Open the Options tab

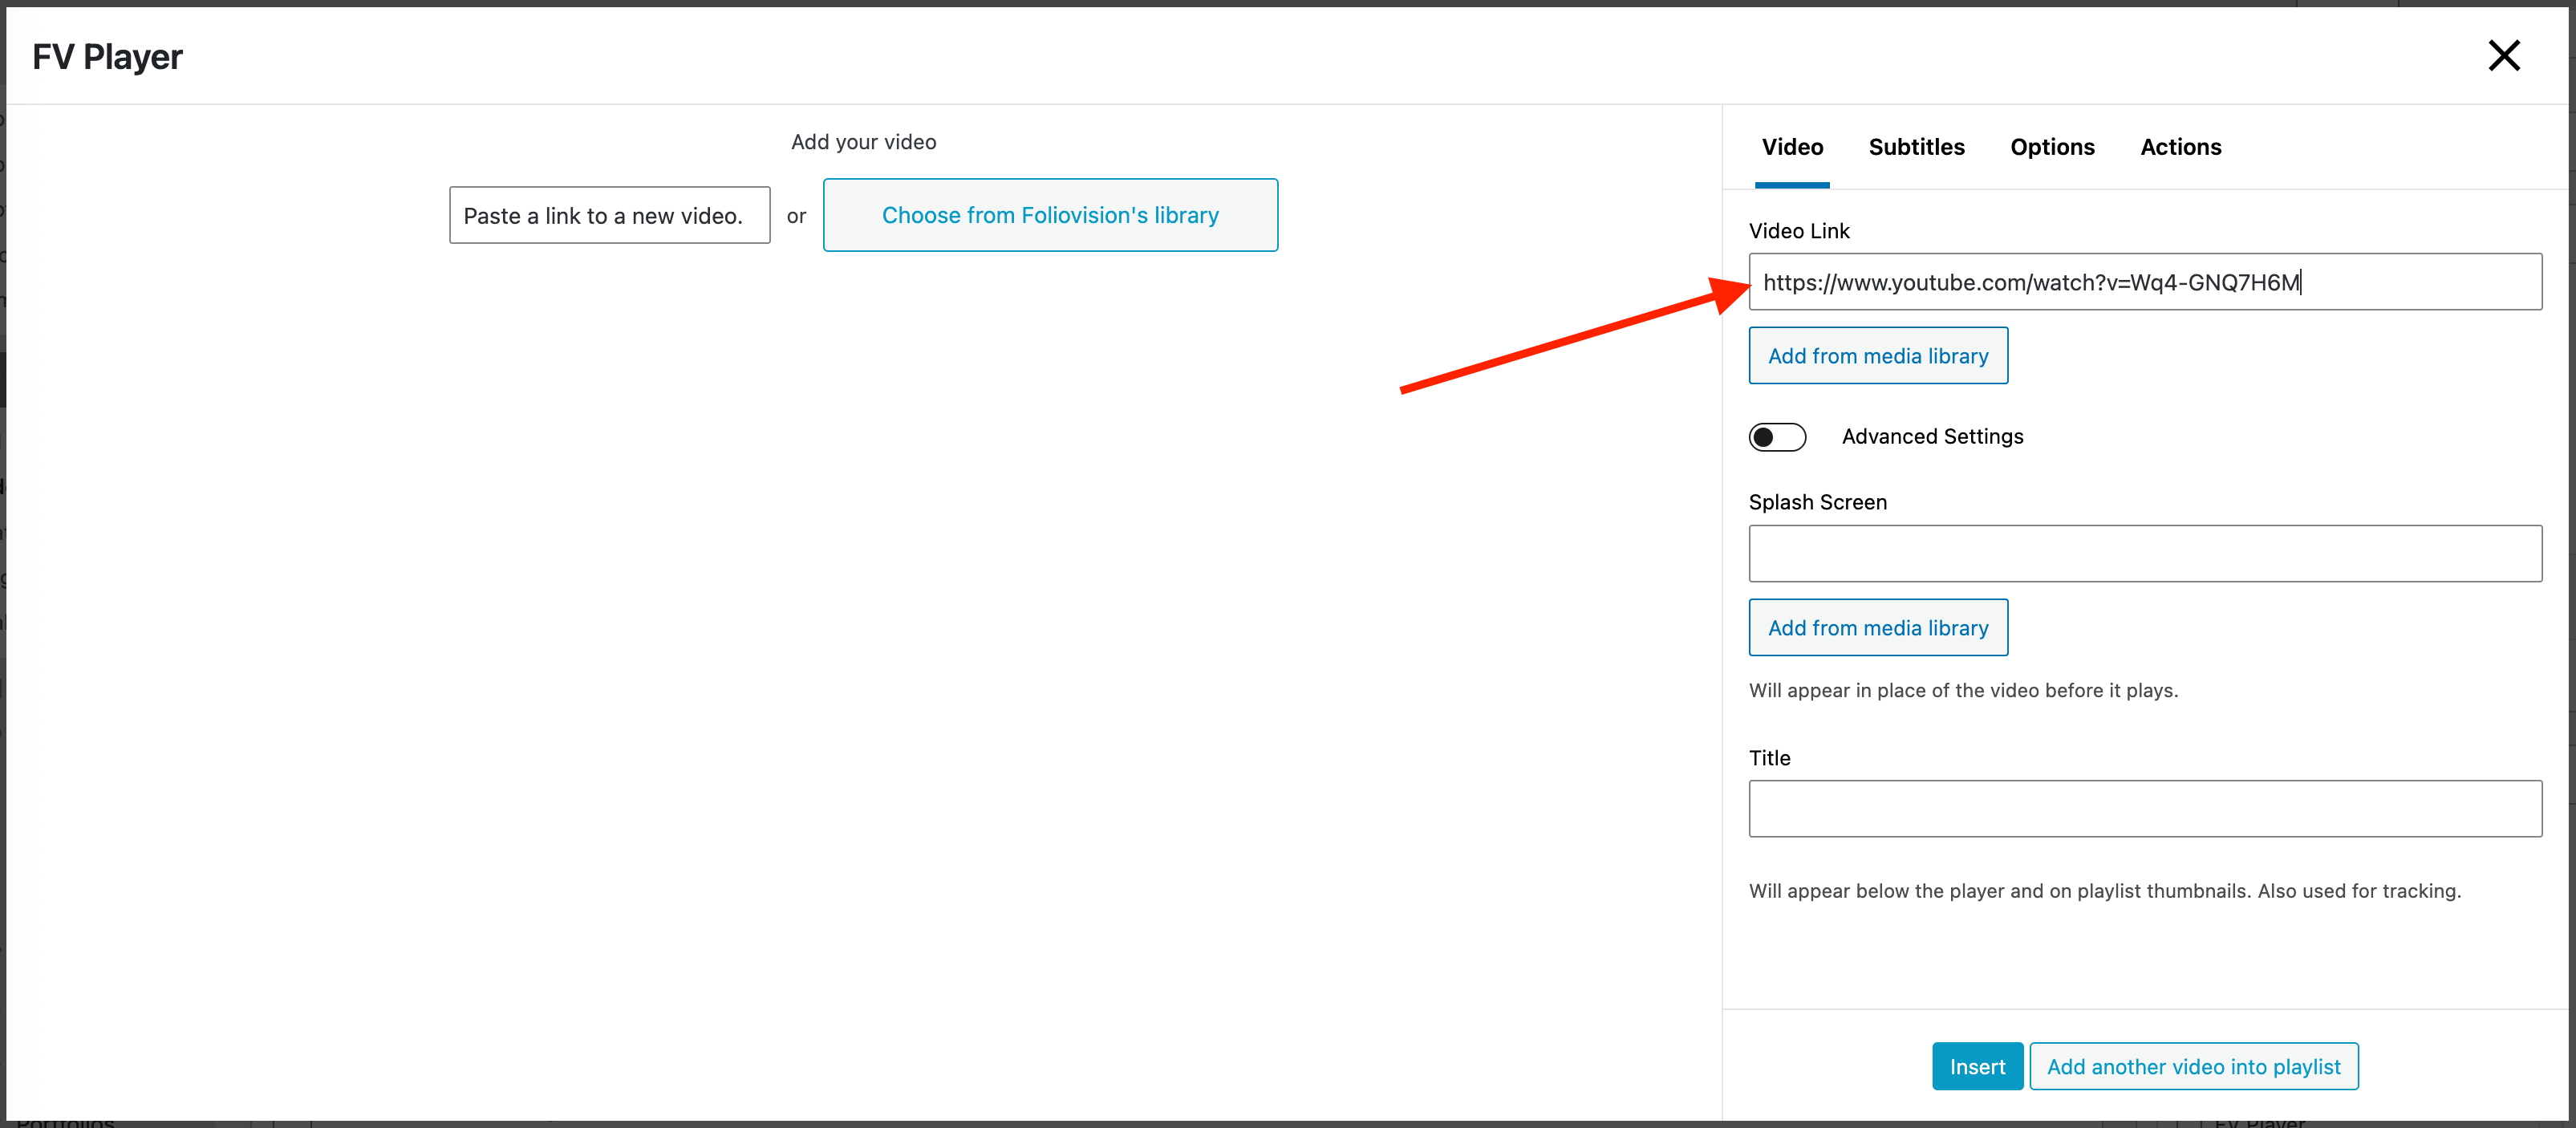point(2052,147)
